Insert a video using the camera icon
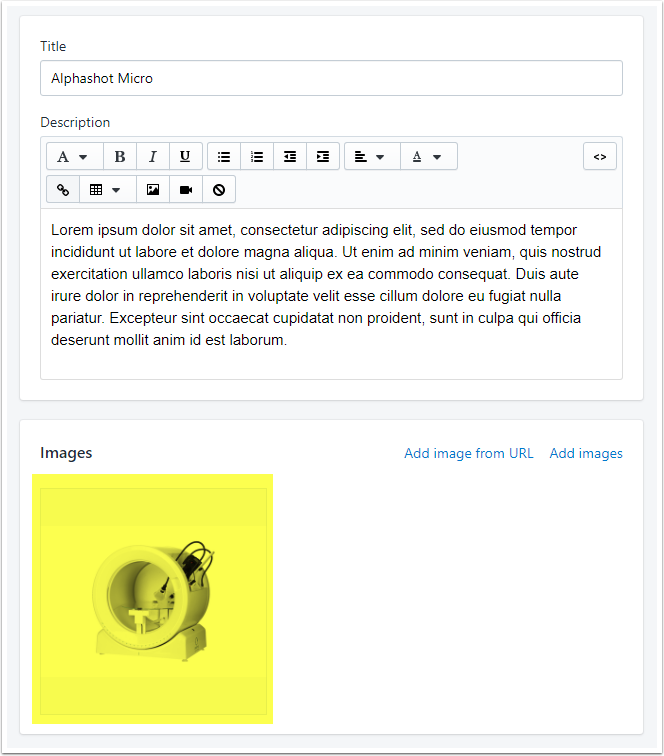This screenshot has height=756, width=664. (186, 189)
